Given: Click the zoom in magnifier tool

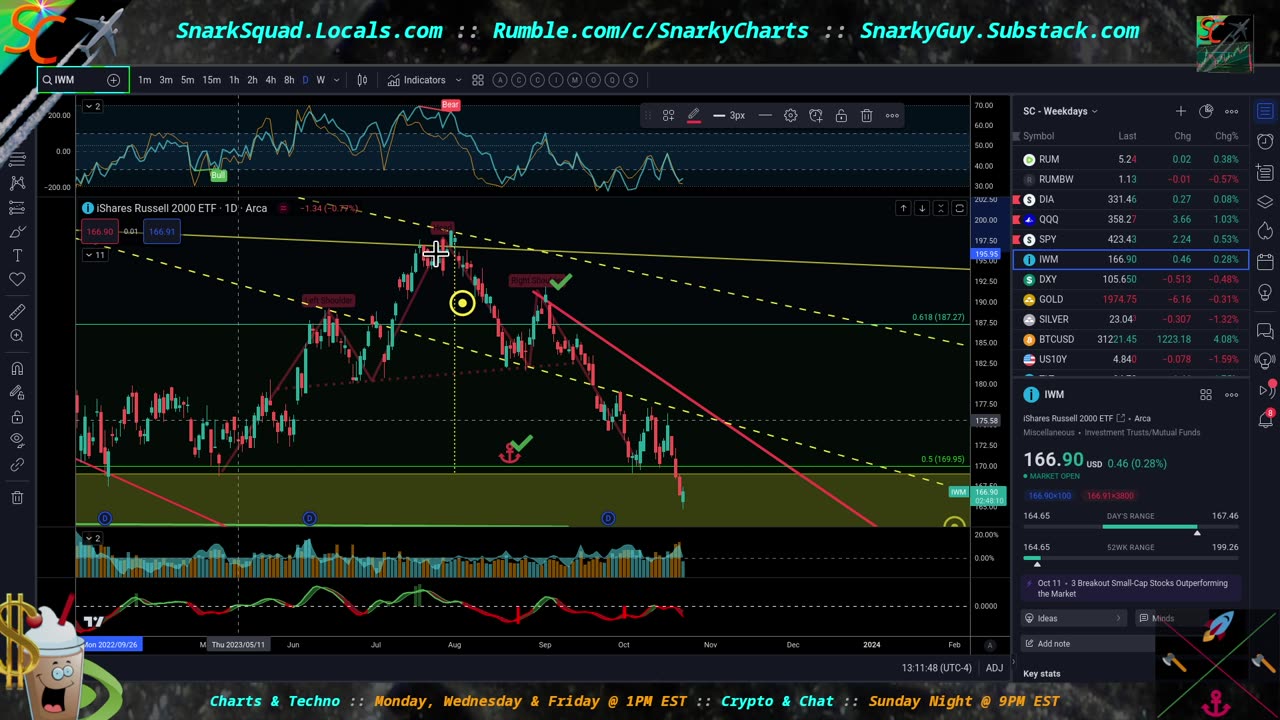Looking at the screenshot, I should [17, 336].
